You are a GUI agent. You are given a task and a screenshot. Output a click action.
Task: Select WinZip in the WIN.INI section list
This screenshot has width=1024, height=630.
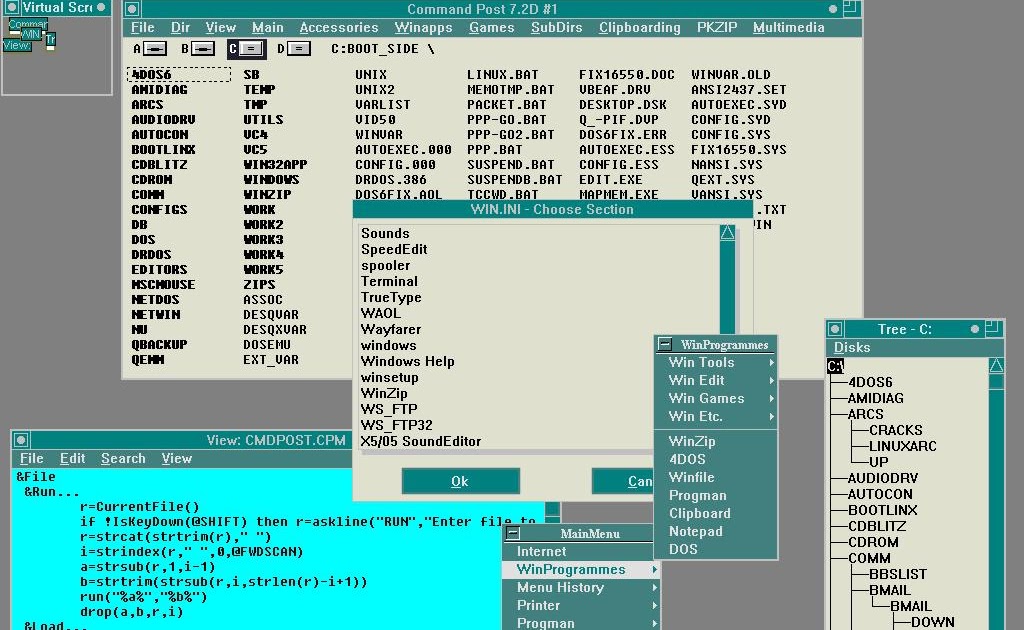click(387, 393)
